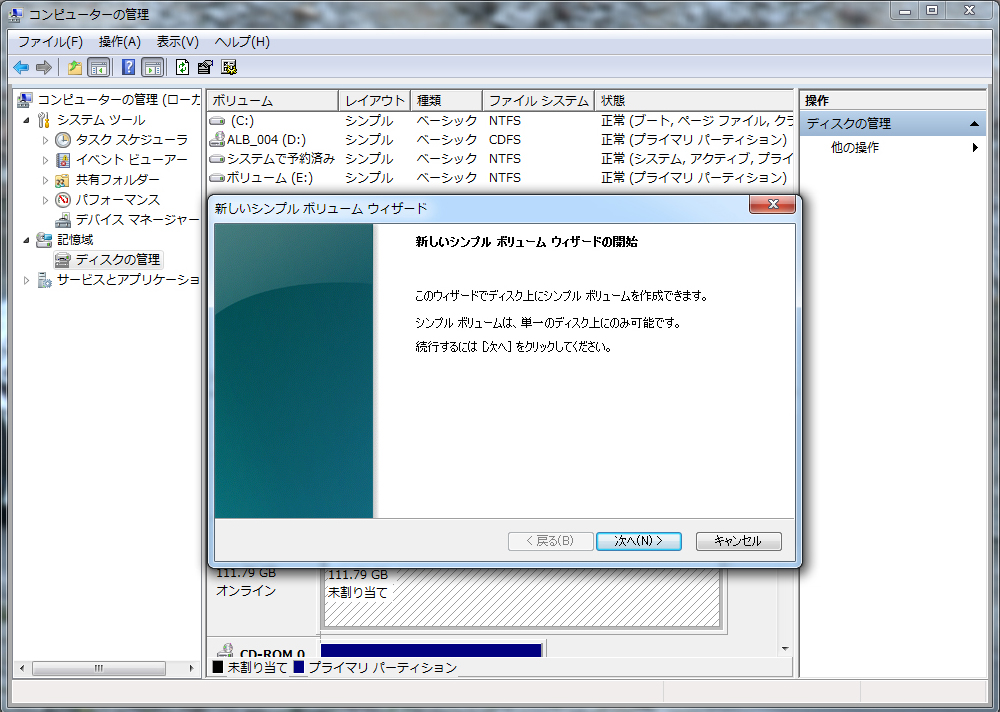Click the horizontal scrollbar below the tree pane
Image resolution: width=1000 pixels, height=712 pixels.
click(100, 668)
